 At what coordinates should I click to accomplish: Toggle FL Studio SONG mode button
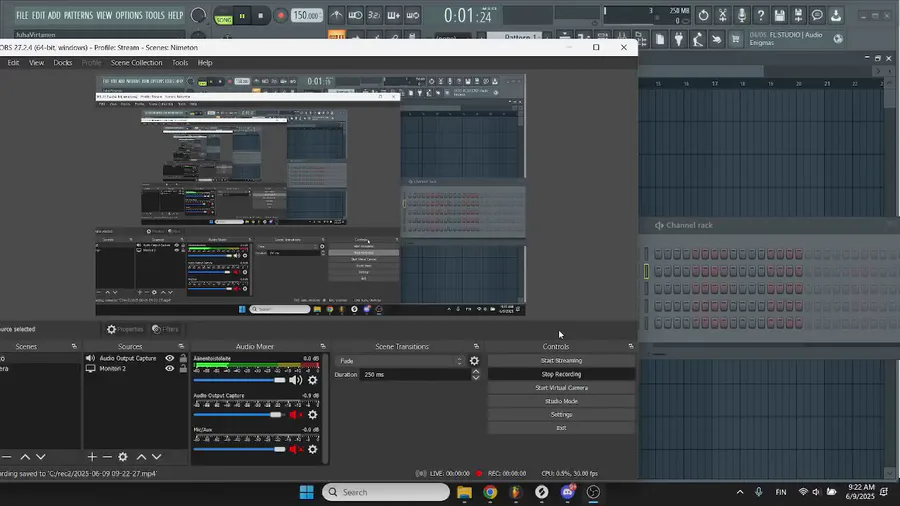[x=223, y=19]
